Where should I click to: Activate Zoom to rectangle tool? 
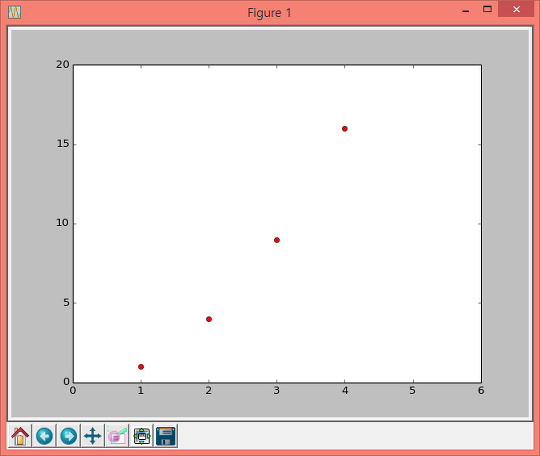click(117, 436)
